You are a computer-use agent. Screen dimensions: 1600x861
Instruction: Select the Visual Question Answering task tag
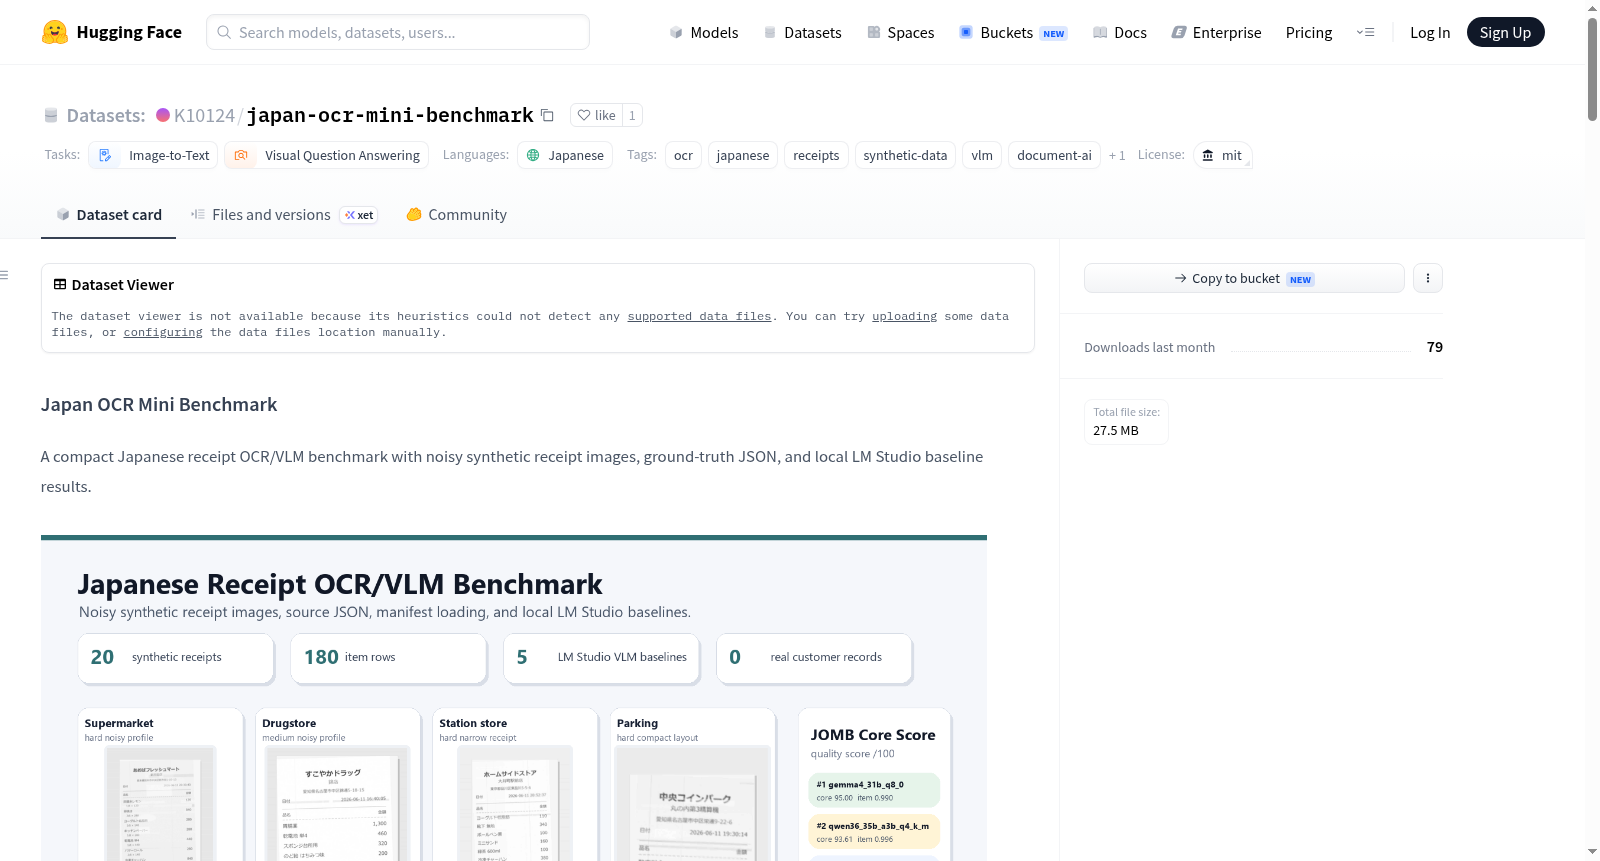326,155
